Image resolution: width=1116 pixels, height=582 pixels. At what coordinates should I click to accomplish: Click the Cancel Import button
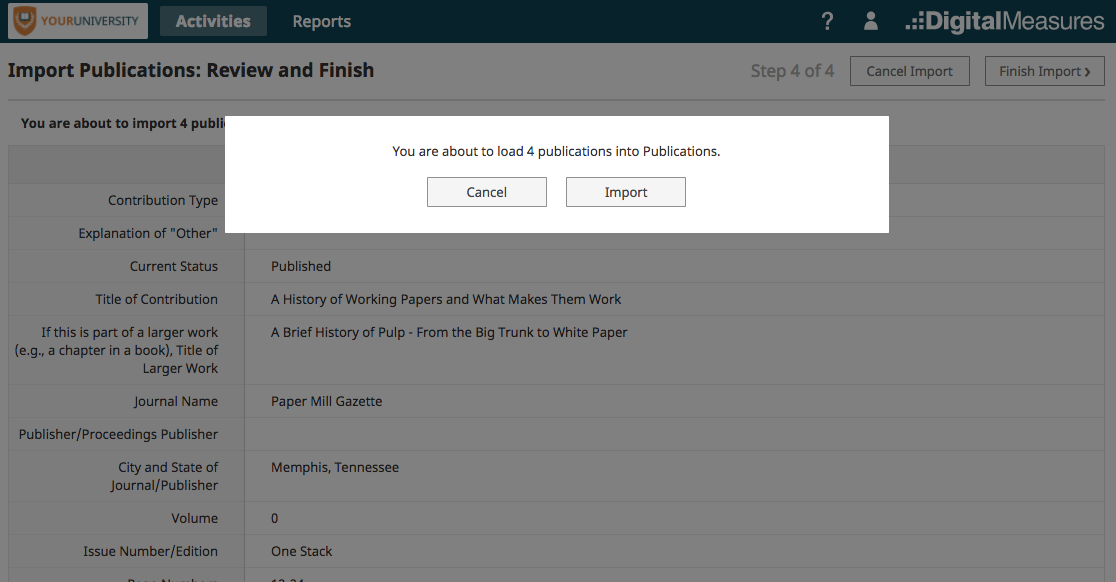click(x=910, y=71)
